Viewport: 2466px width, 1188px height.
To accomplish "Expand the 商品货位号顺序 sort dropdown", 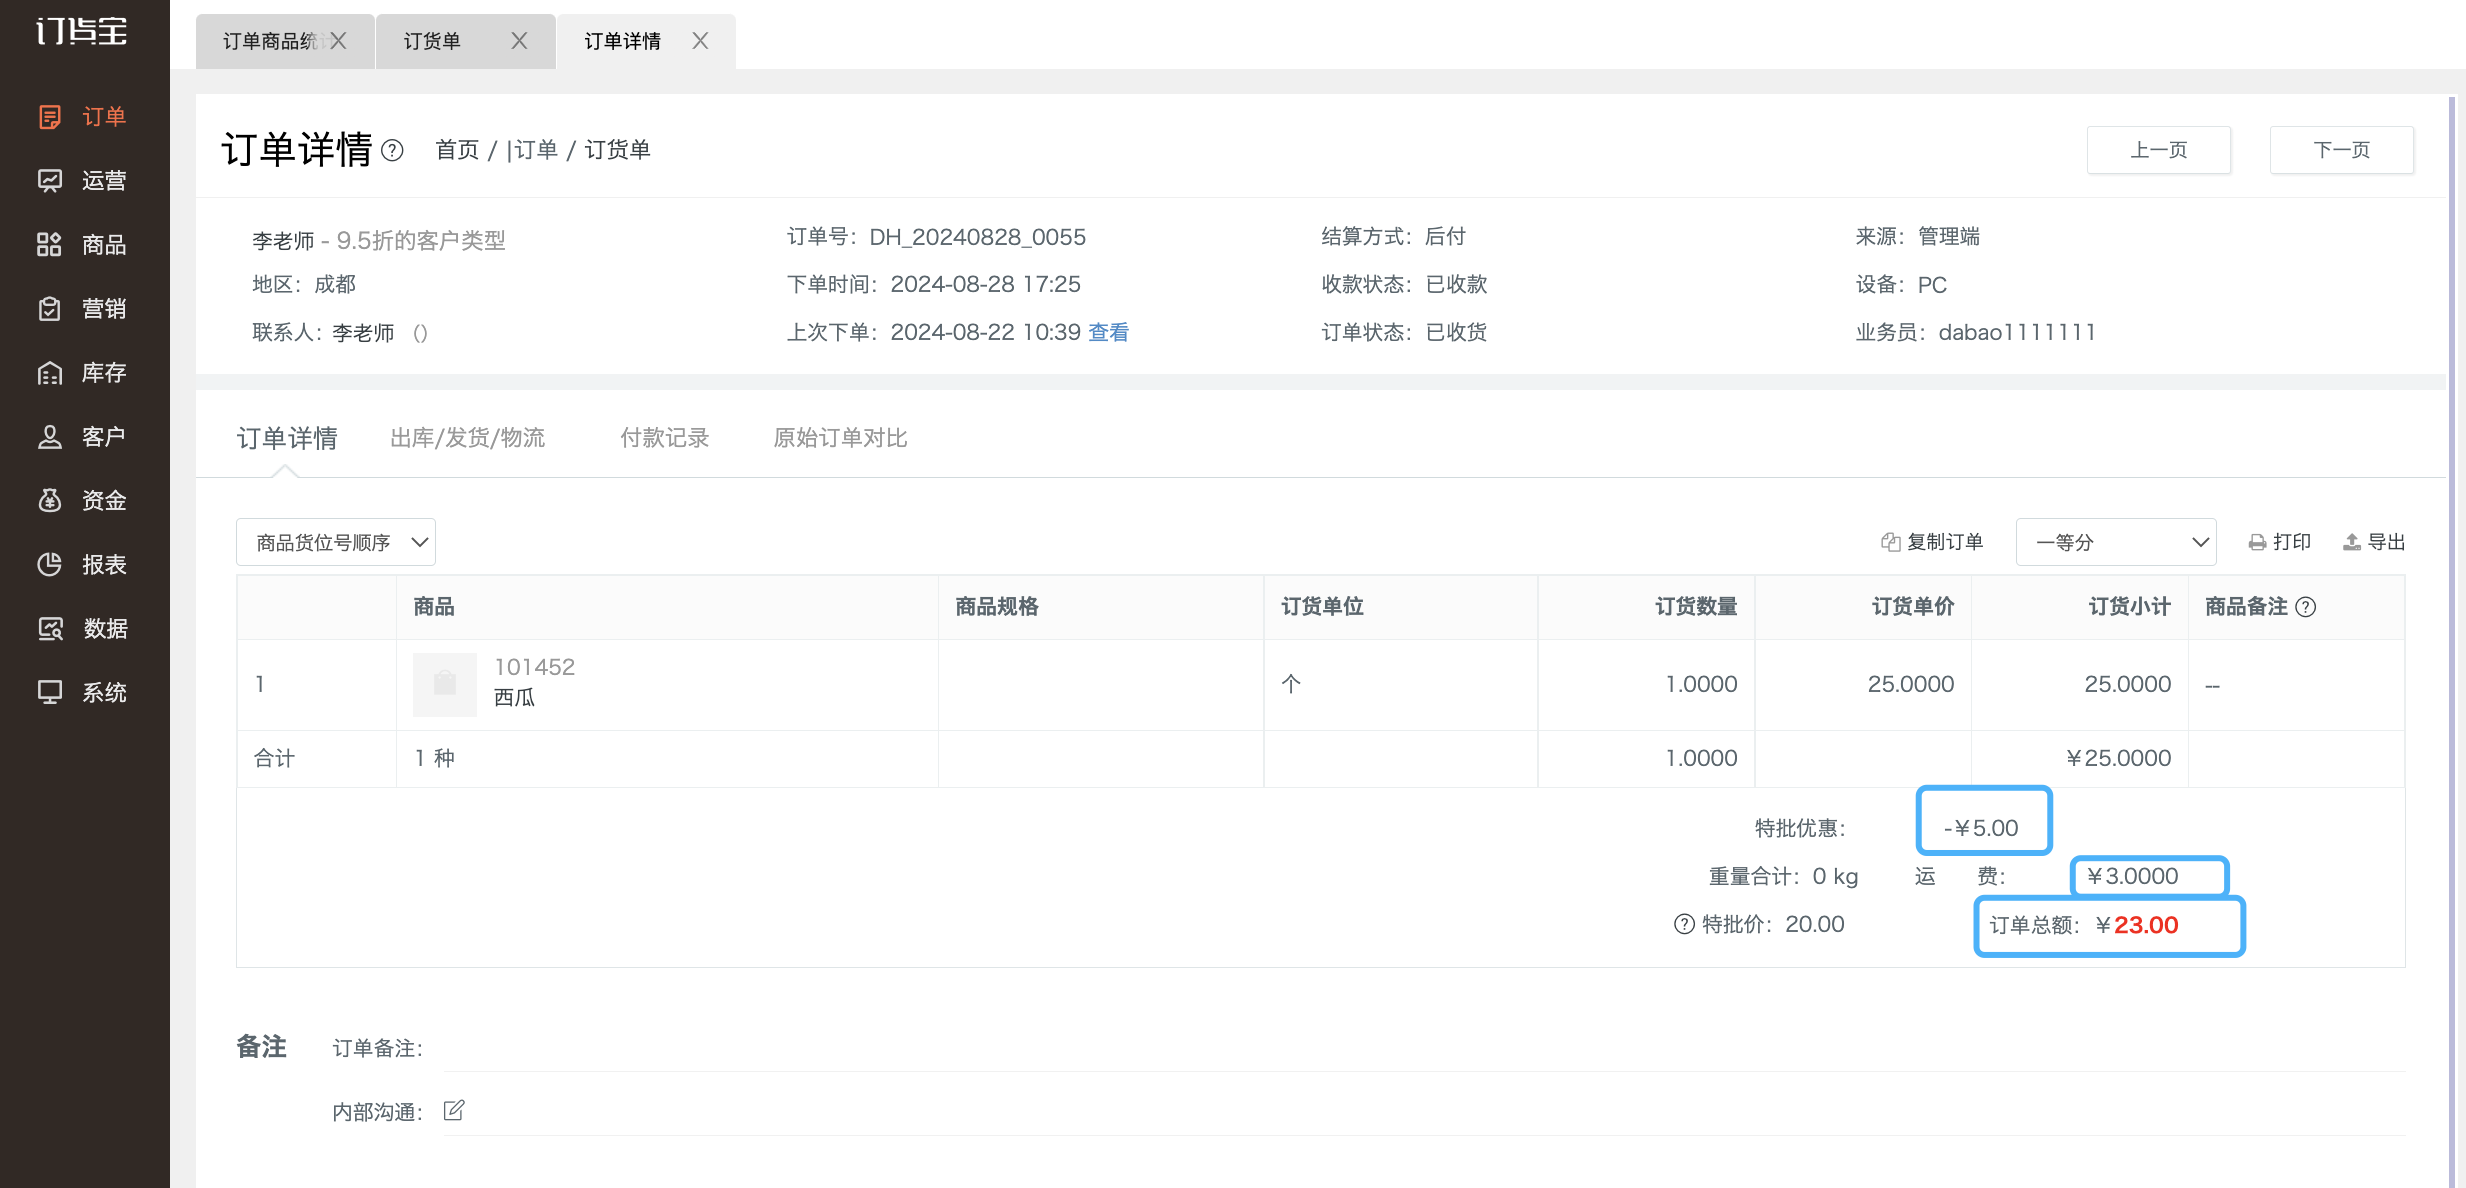I will 336,542.
